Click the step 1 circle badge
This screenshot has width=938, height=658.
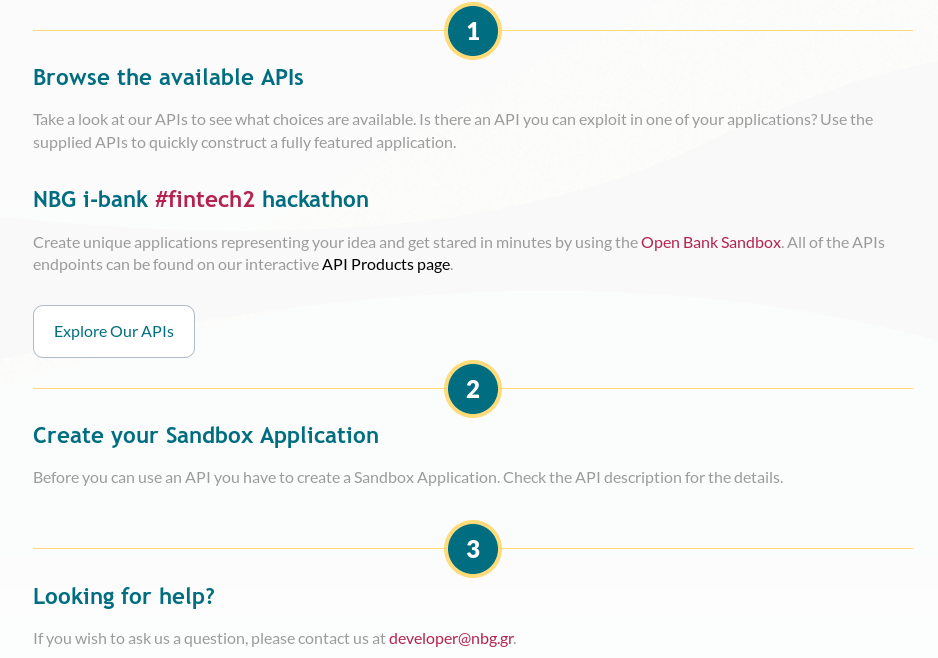click(473, 31)
